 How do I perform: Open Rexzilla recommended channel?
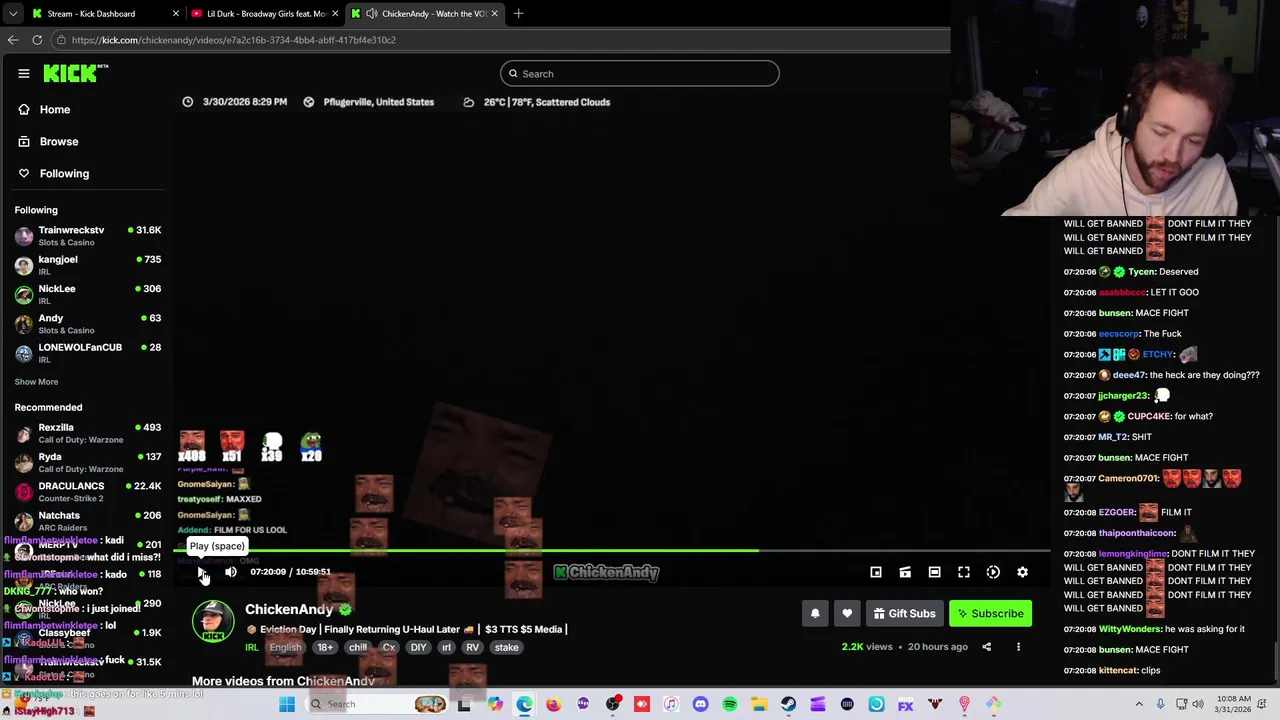tap(88, 433)
